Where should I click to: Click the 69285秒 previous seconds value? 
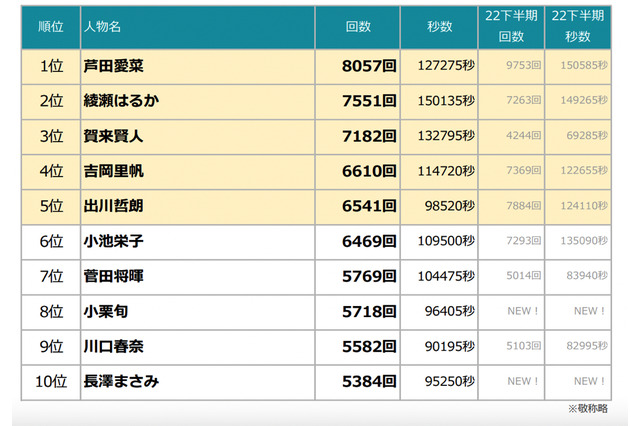[x=587, y=135]
